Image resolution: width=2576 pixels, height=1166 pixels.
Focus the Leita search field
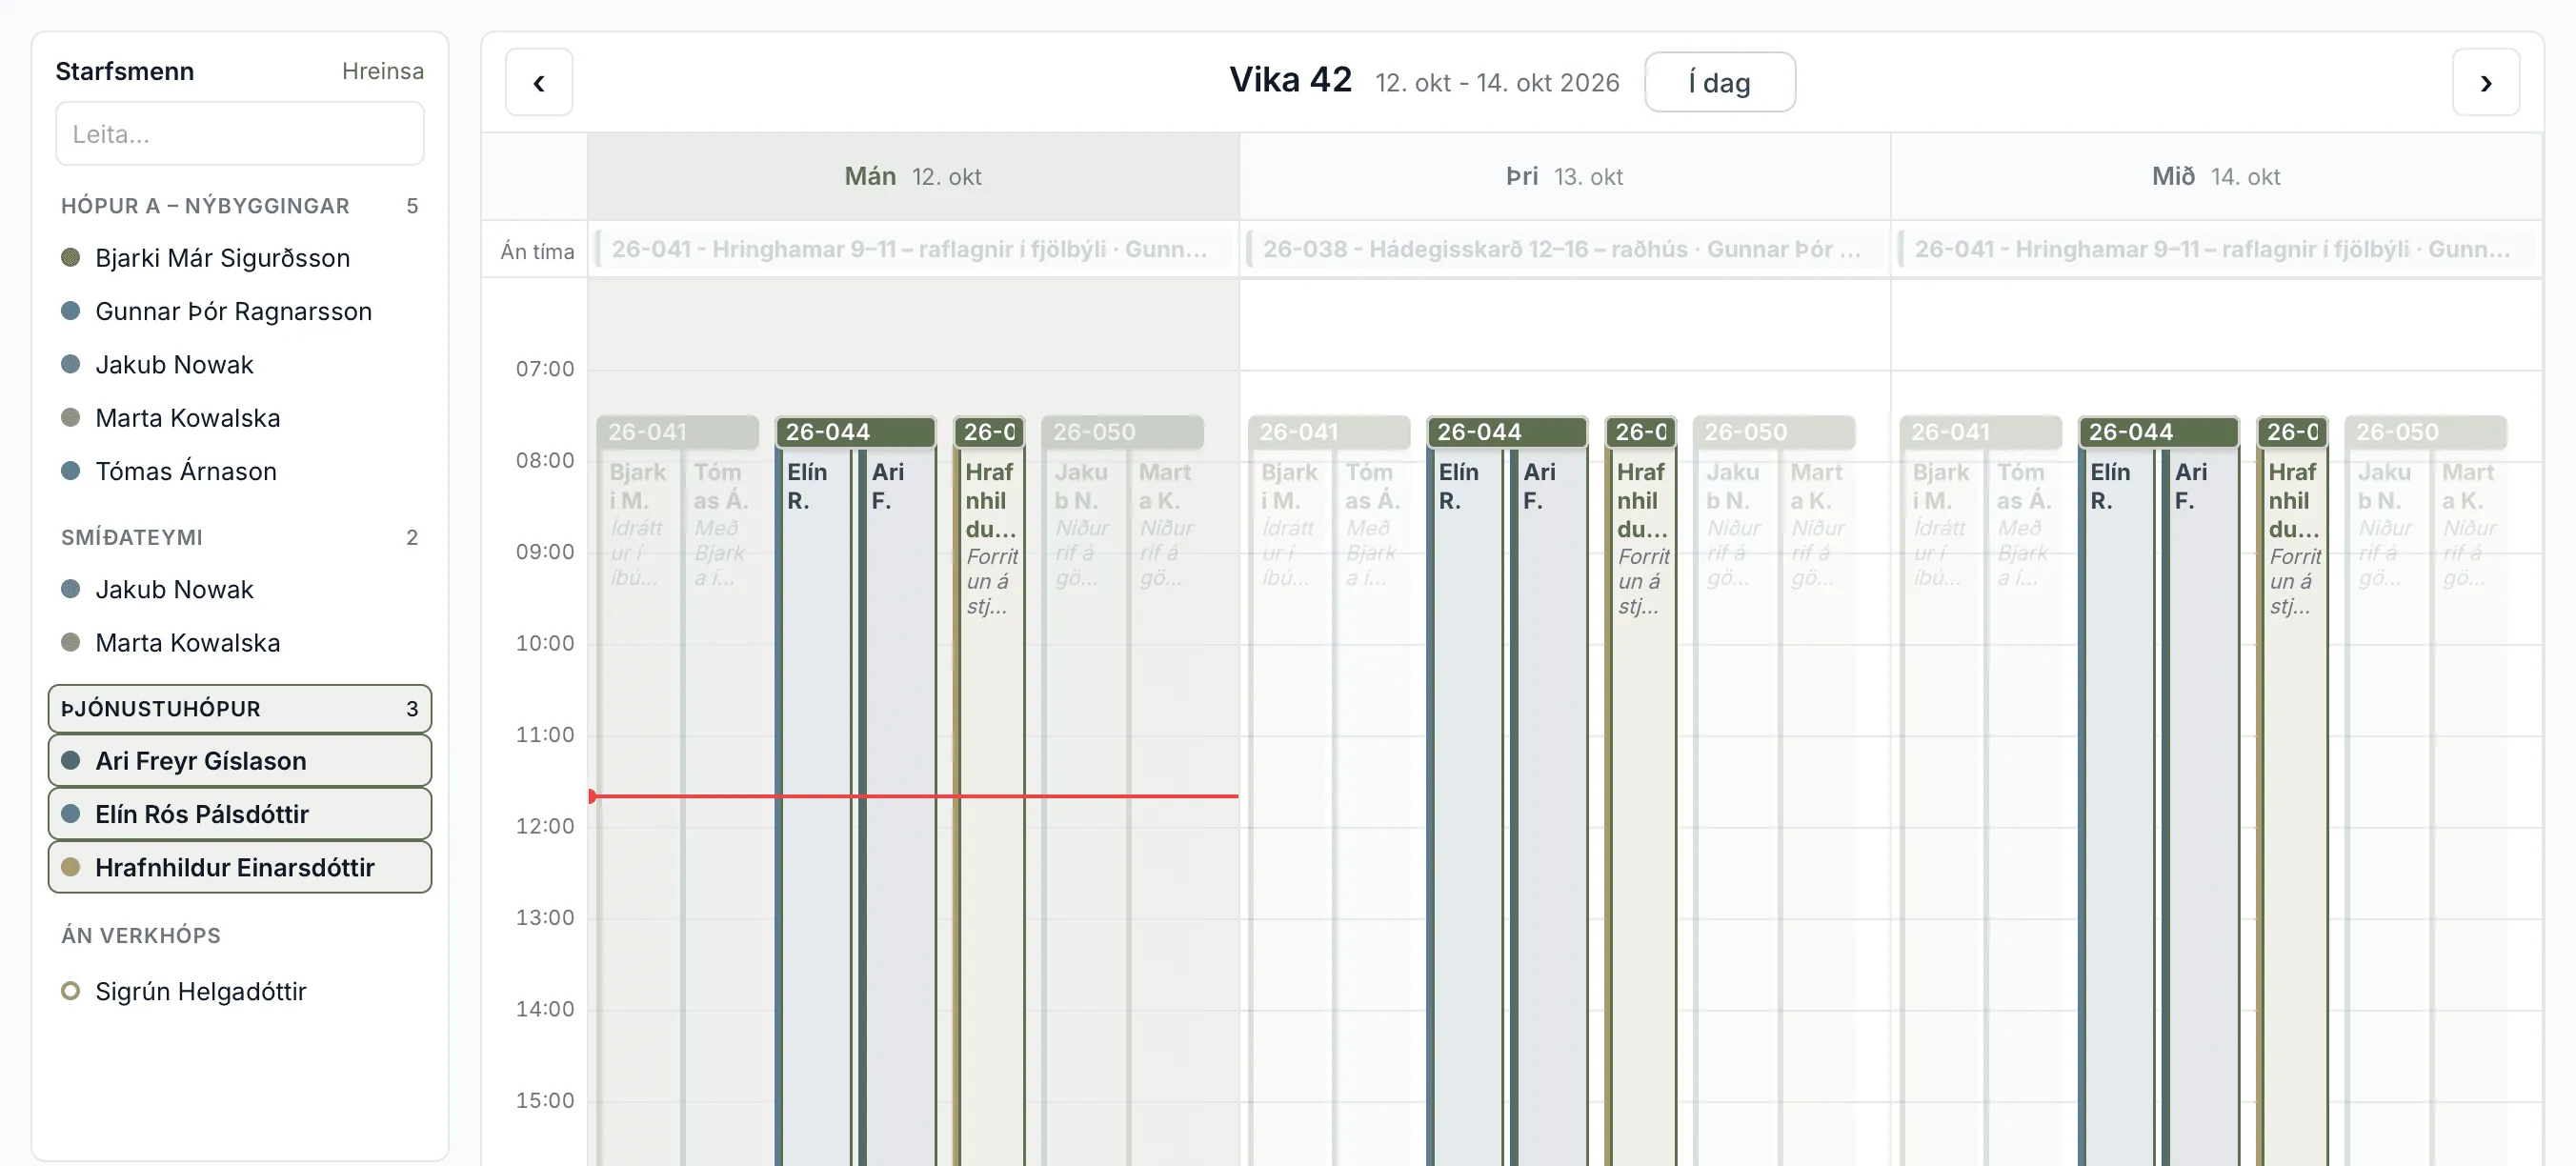click(240, 134)
